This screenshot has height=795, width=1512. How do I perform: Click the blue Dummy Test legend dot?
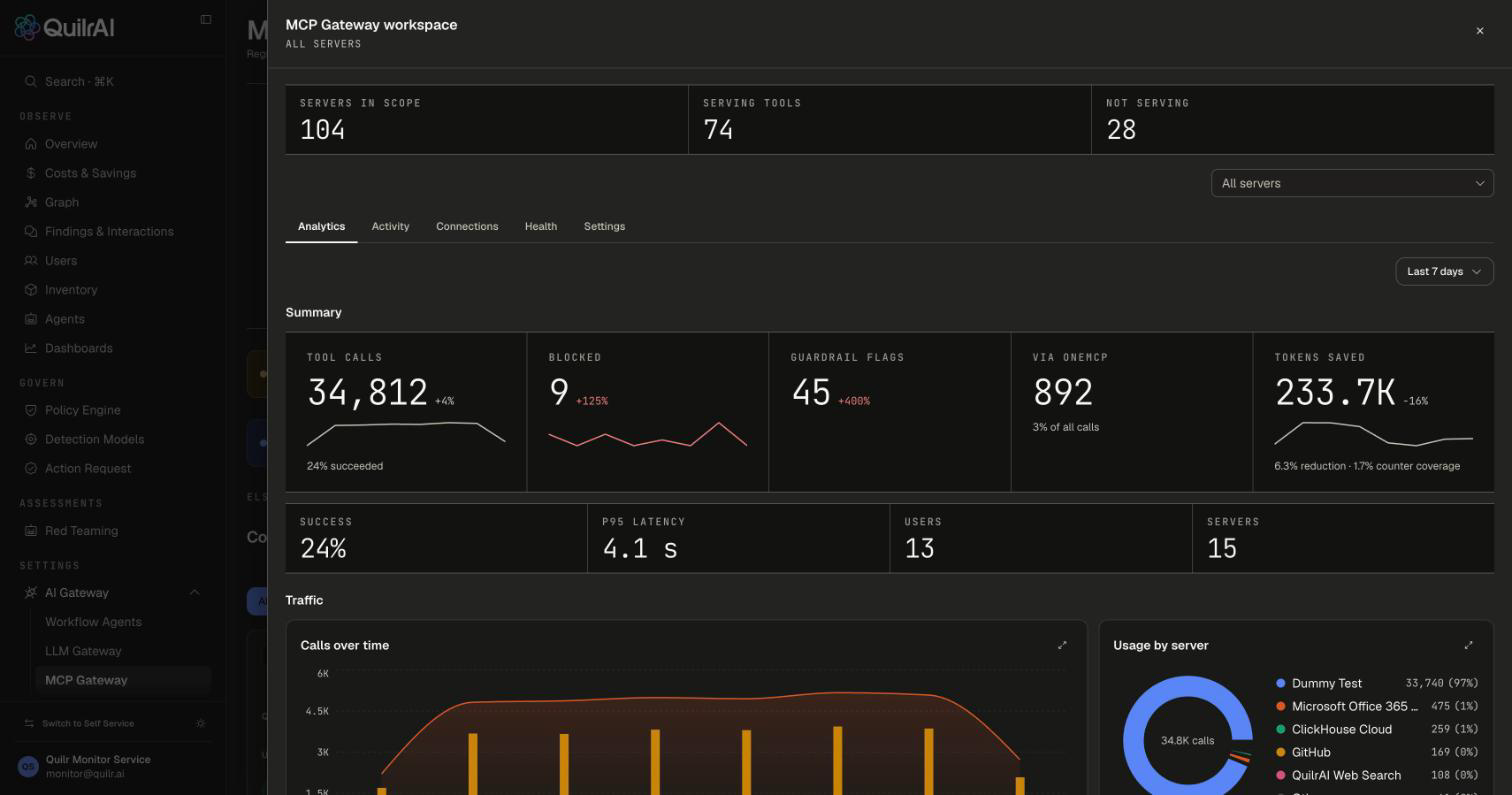[1280, 683]
